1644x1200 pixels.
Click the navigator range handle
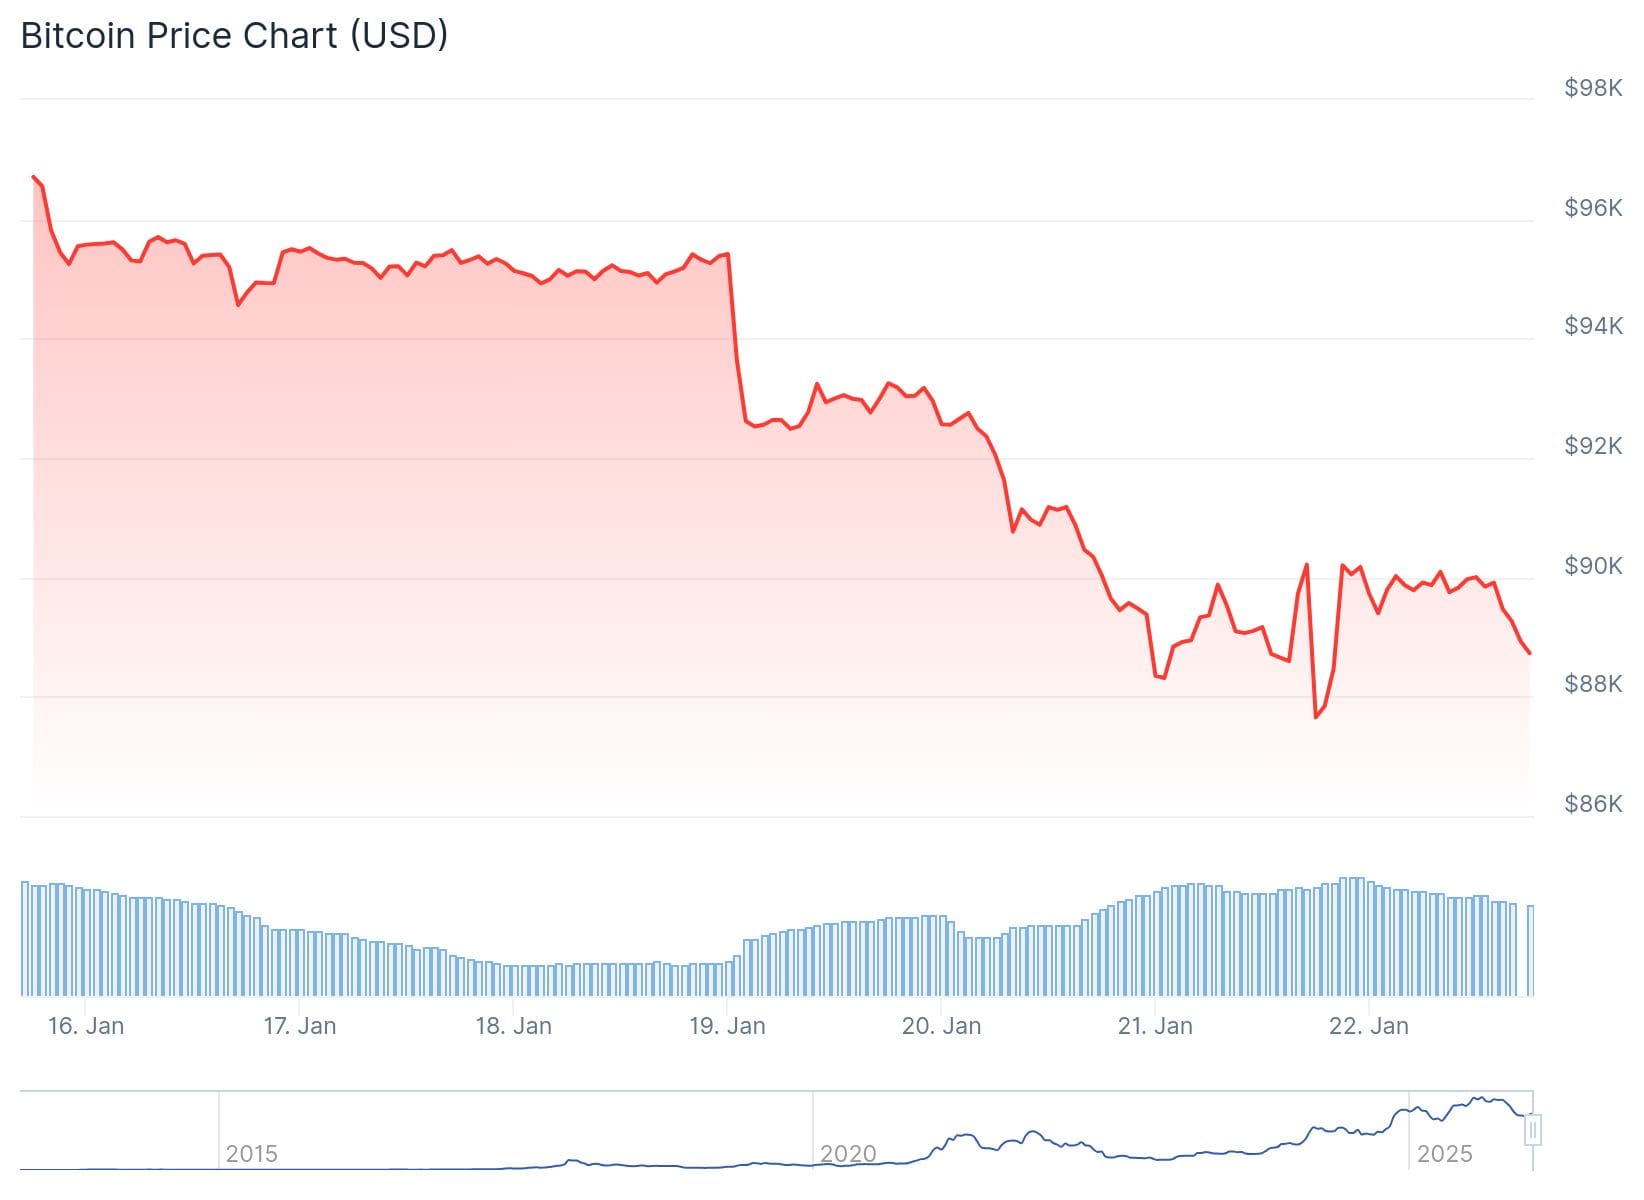(1532, 1131)
